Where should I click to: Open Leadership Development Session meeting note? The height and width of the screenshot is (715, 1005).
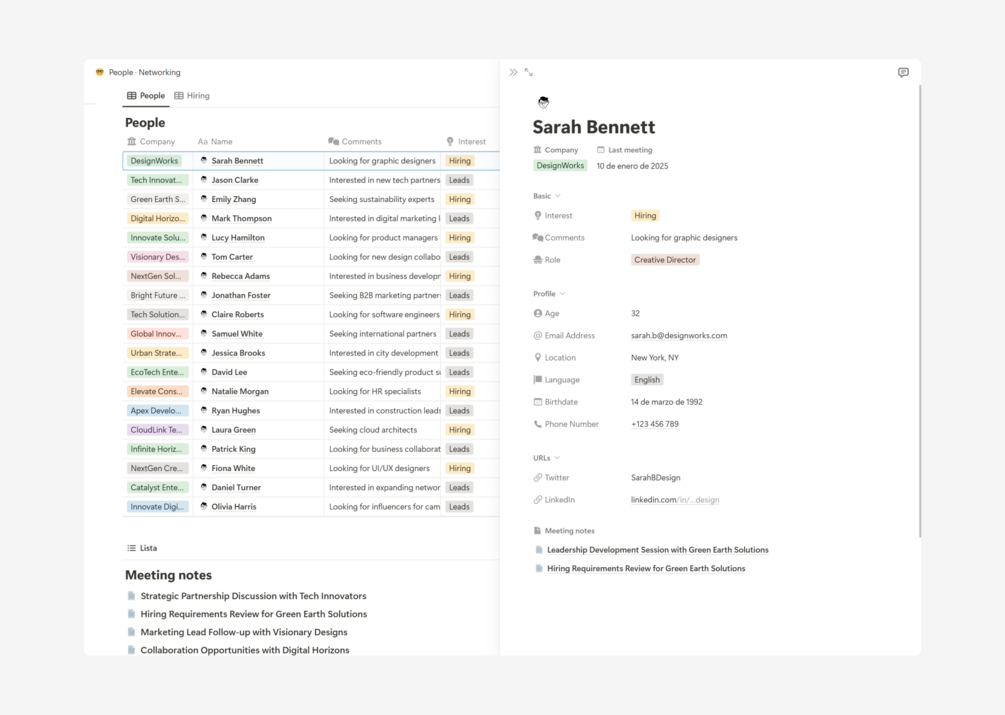pyautogui.click(x=657, y=550)
